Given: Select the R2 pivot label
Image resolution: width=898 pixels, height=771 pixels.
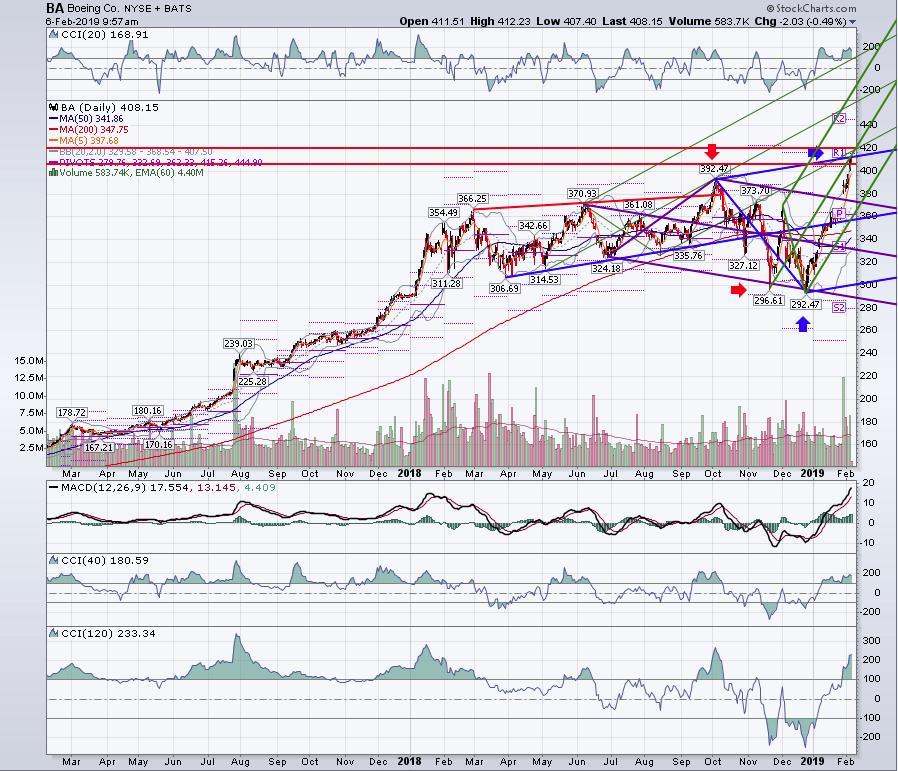Looking at the screenshot, I should pyautogui.click(x=838, y=119).
